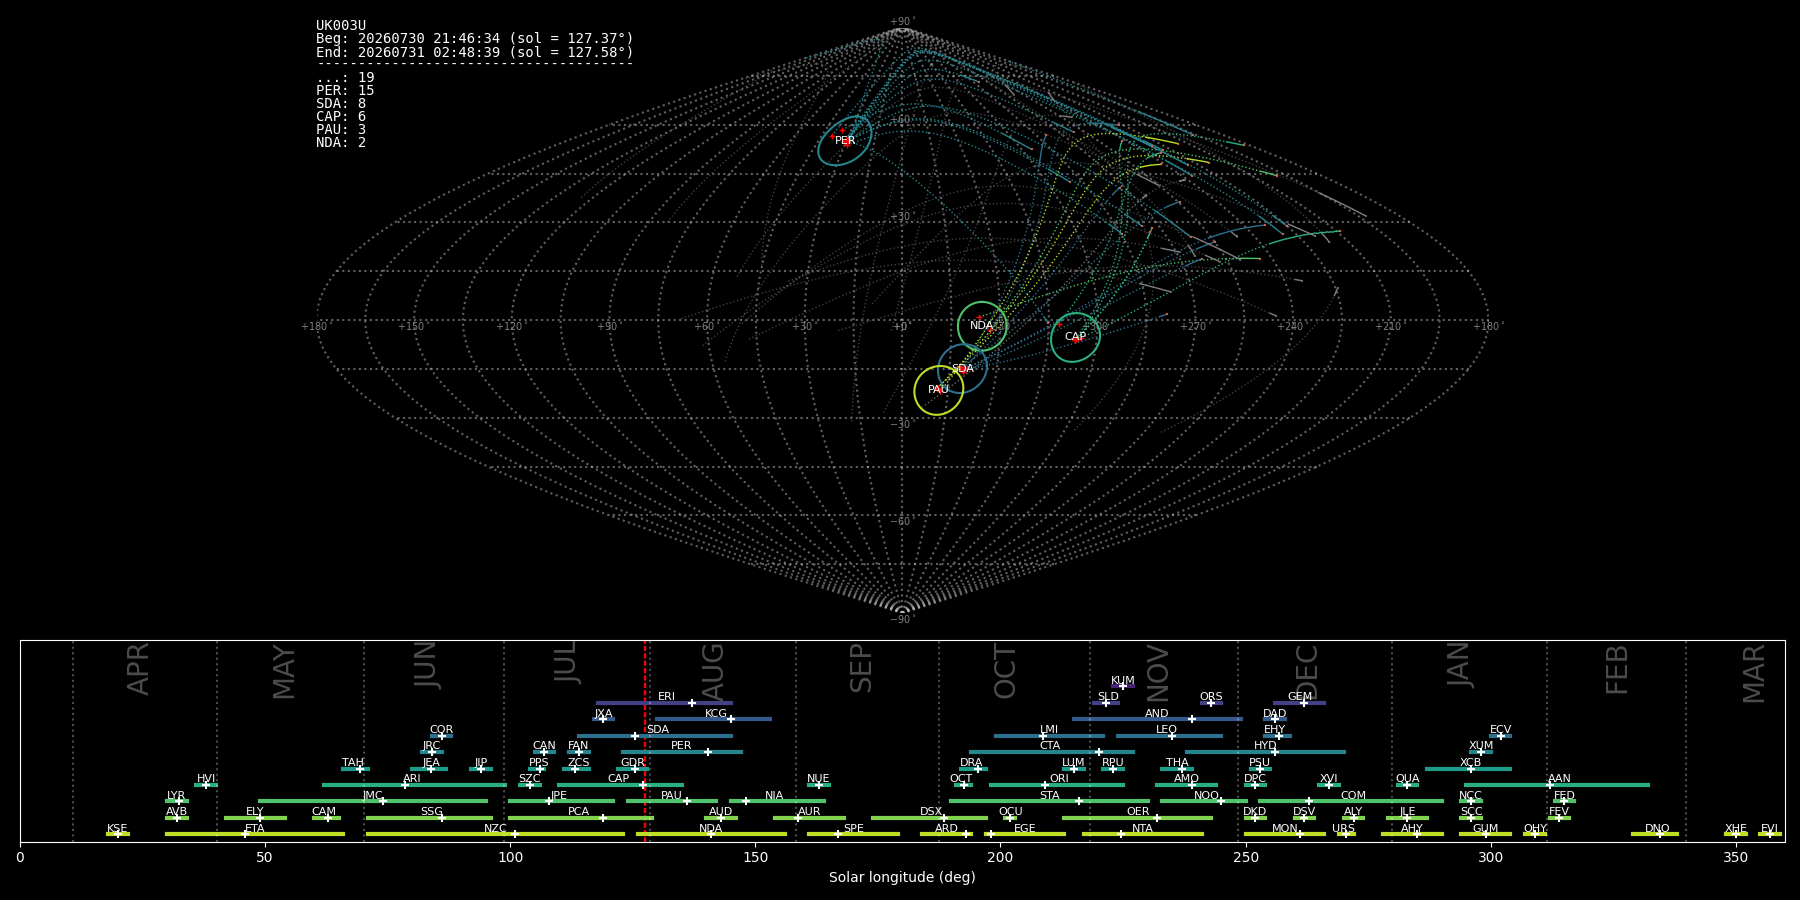Image resolution: width=1800 pixels, height=900 pixels.
Task: Select the ETA shower bar
Action: tap(255, 834)
